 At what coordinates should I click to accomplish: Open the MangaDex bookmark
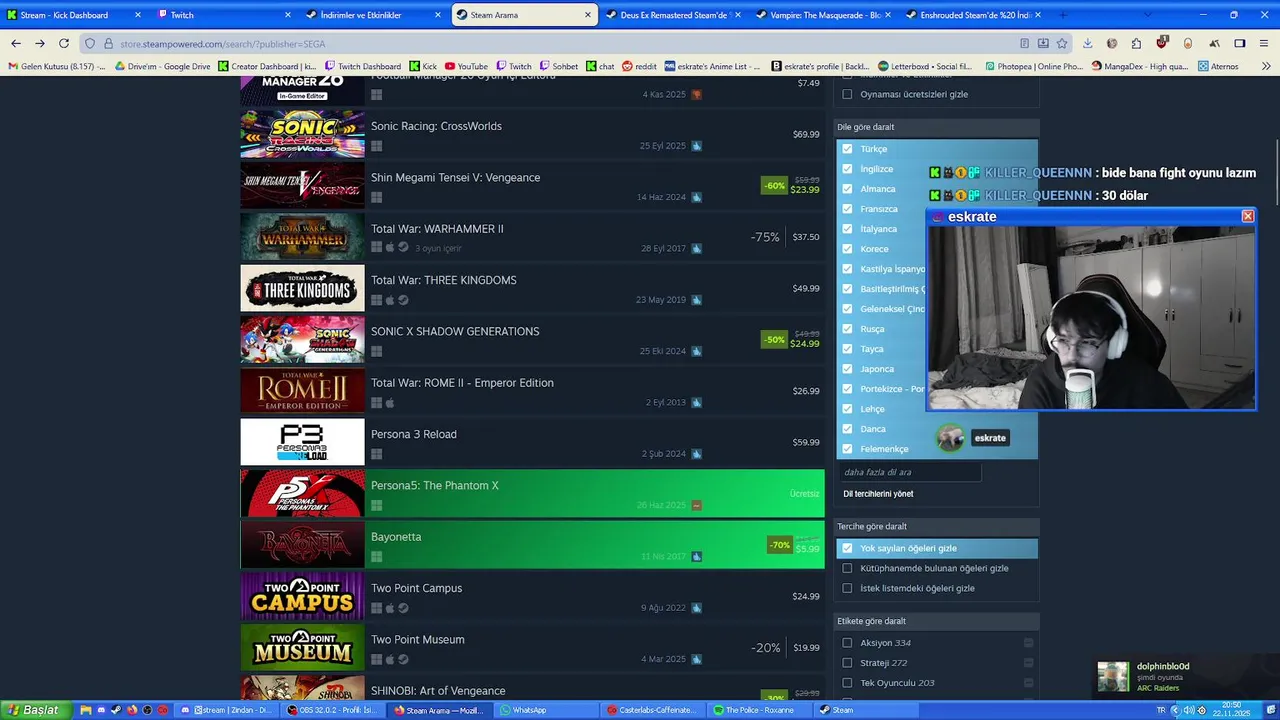1140,66
